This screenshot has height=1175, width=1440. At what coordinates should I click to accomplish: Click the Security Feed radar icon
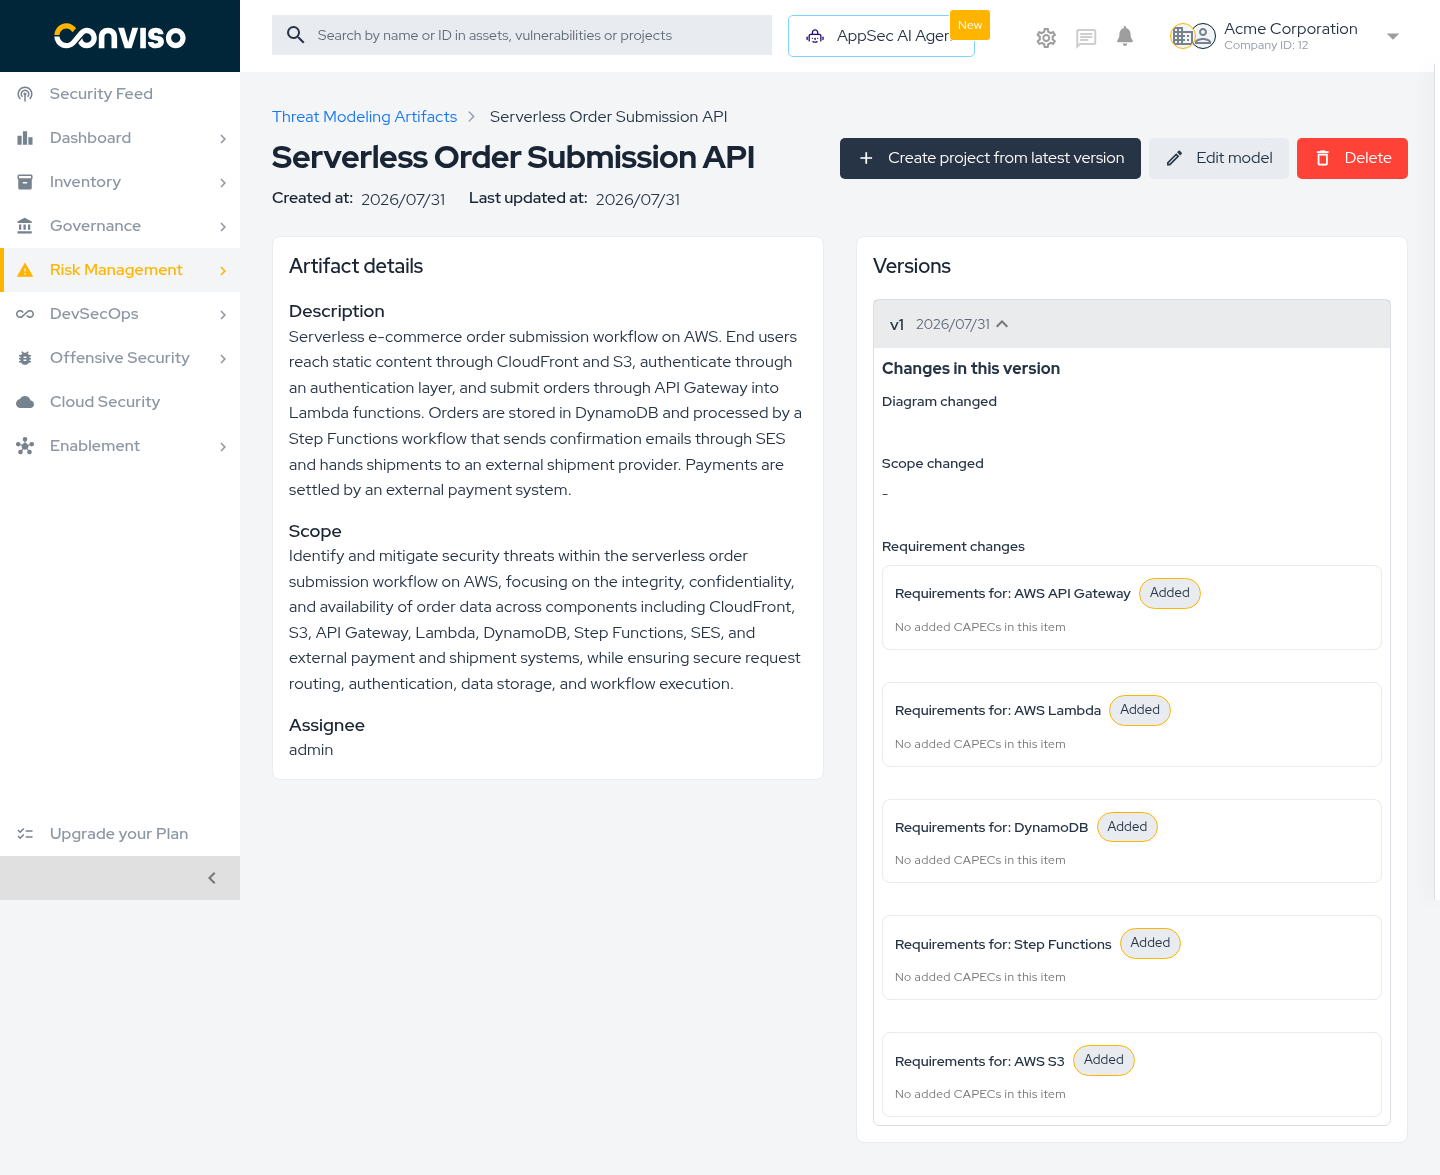[x=25, y=94]
